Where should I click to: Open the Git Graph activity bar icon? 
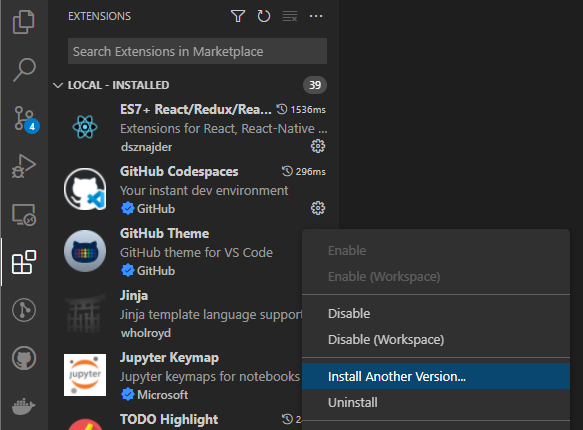[x=24, y=310]
